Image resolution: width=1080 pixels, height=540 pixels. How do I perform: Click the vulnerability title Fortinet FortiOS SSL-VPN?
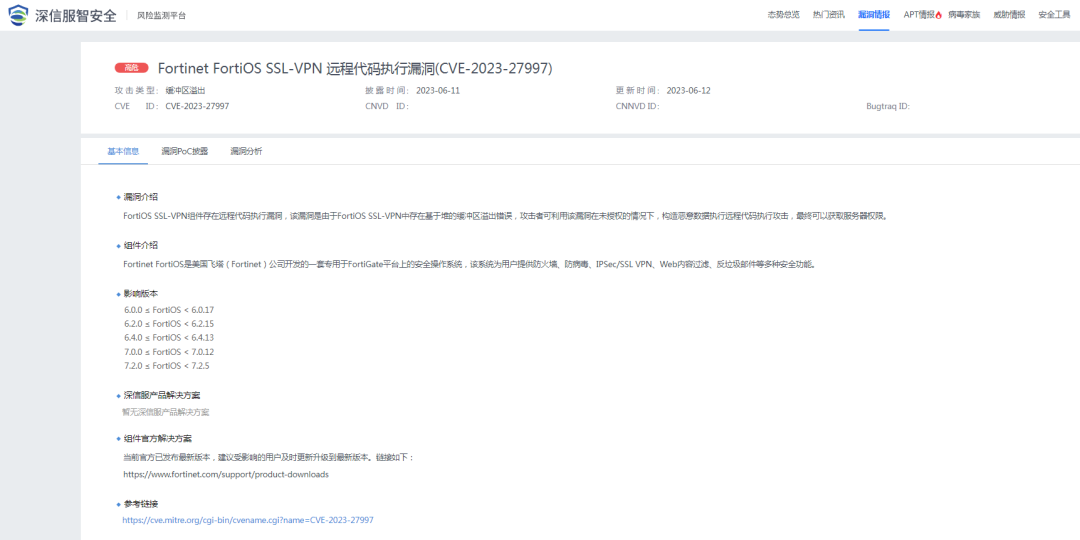click(x=355, y=68)
